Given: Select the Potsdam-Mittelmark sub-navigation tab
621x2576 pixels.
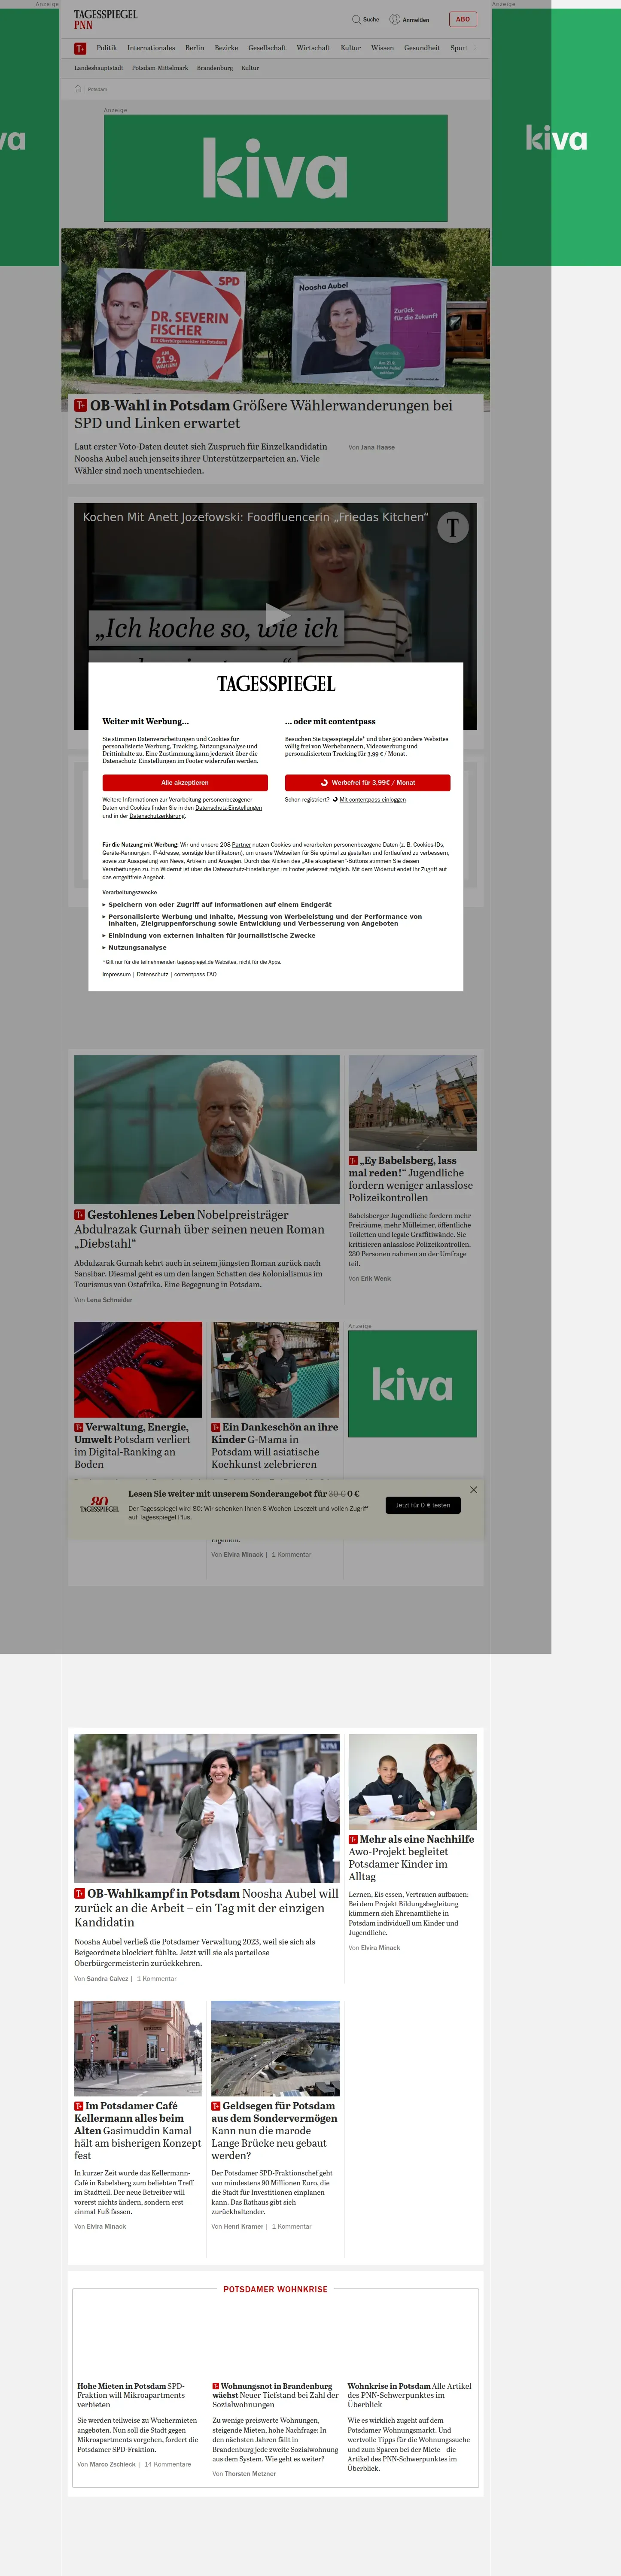Looking at the screenshot, I should pyautogui.click(x=160, y=68).
